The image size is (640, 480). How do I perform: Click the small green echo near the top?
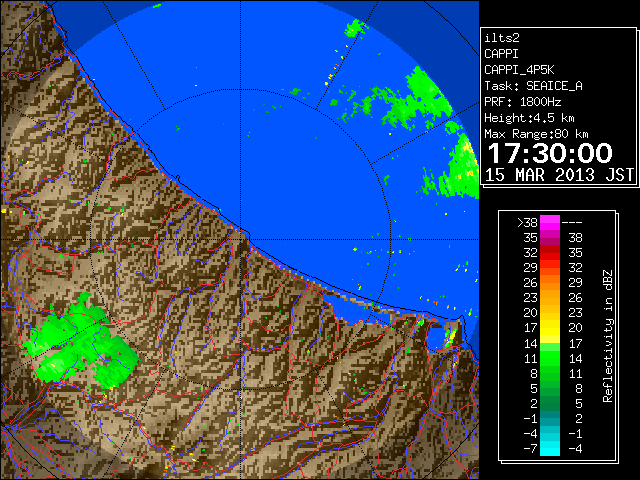356,29
